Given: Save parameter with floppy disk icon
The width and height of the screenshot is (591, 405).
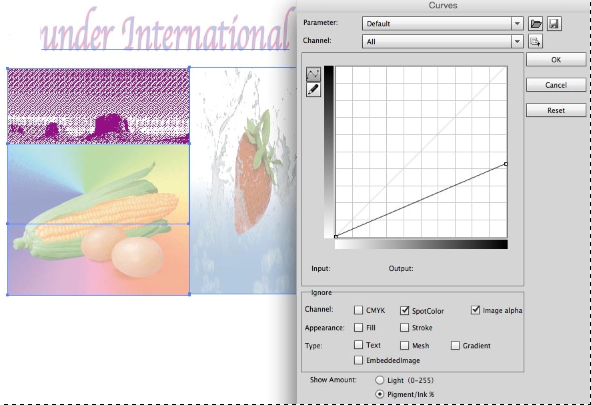Looking at the screenshot, I should 554,24.
